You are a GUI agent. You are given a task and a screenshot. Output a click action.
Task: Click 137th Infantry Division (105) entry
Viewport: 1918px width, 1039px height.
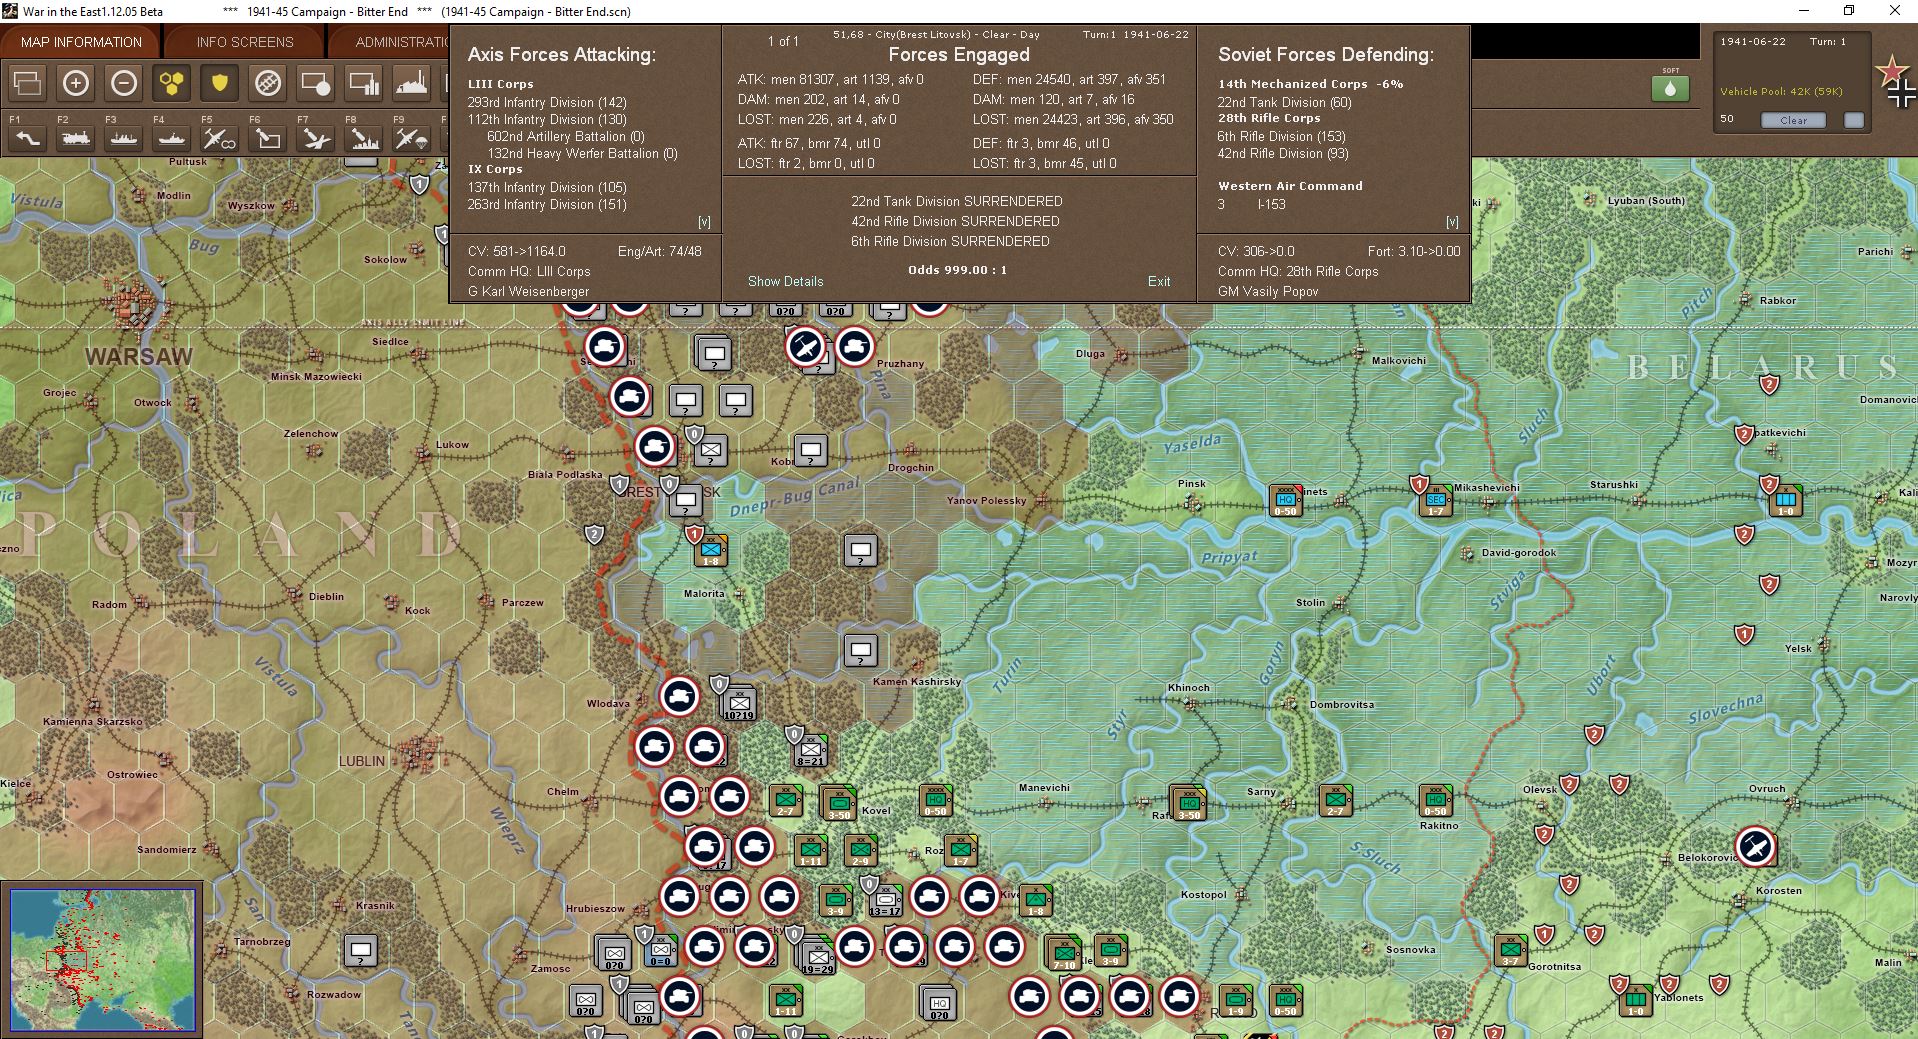point(547,187)
